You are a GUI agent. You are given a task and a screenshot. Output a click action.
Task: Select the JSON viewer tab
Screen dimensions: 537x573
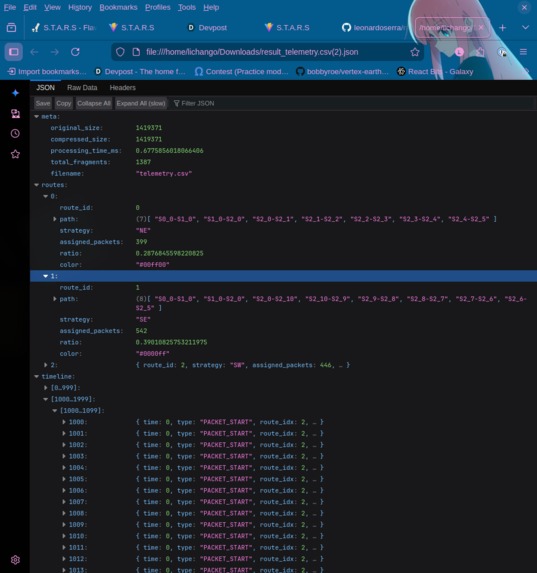(45, 88)
